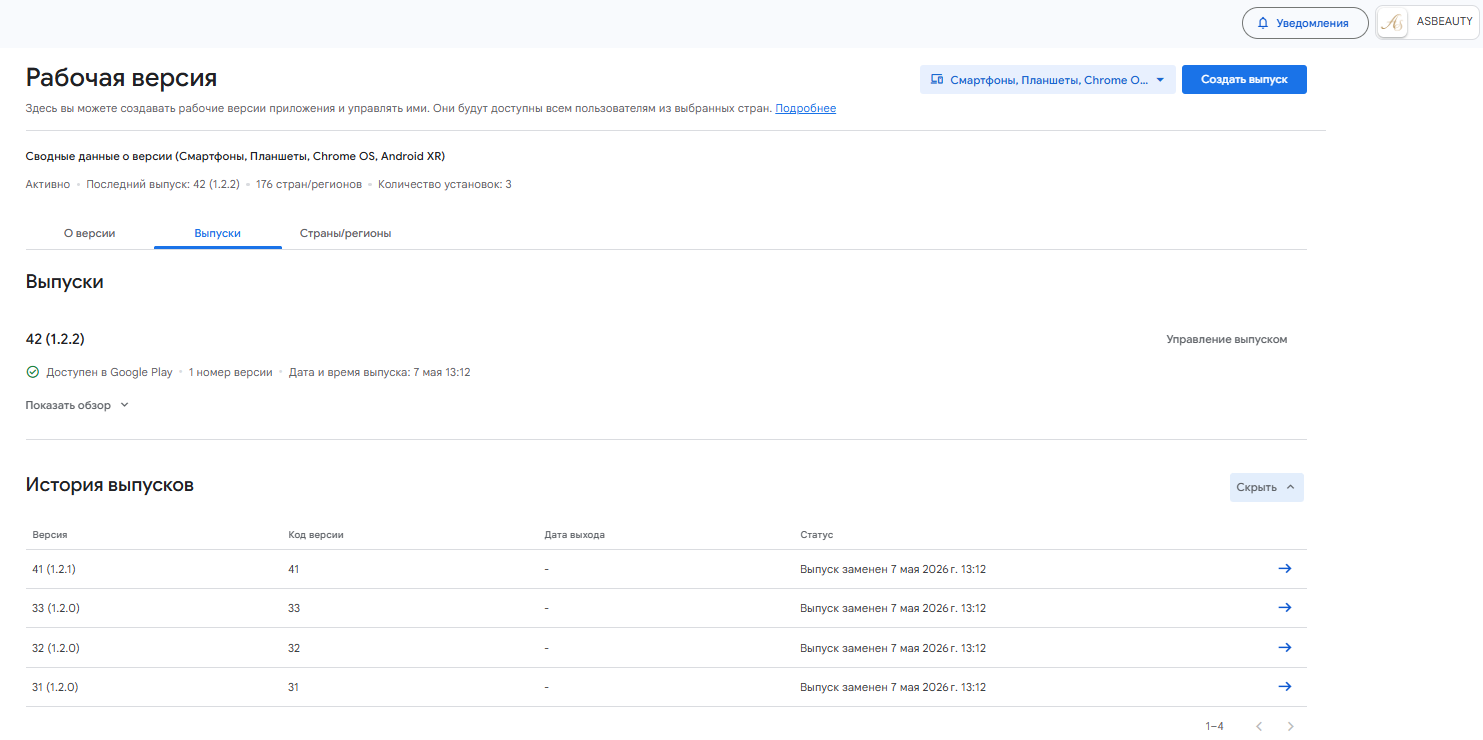The image size is (1483, 740).
Task: Open the form factor dropdown
Action: pos(1048,80)
